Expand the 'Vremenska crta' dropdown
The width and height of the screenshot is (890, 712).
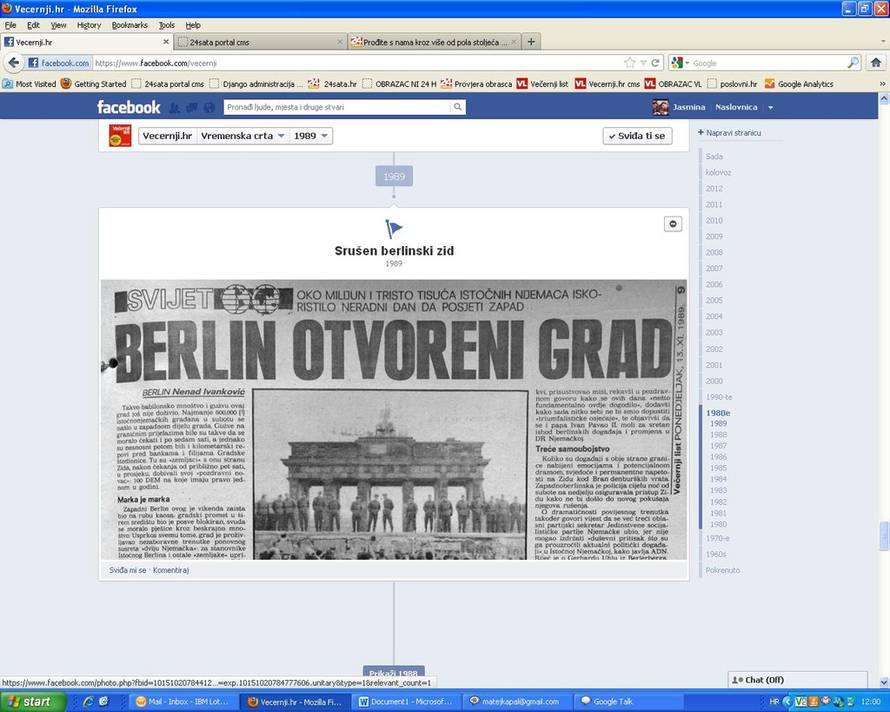coord(243,136)
